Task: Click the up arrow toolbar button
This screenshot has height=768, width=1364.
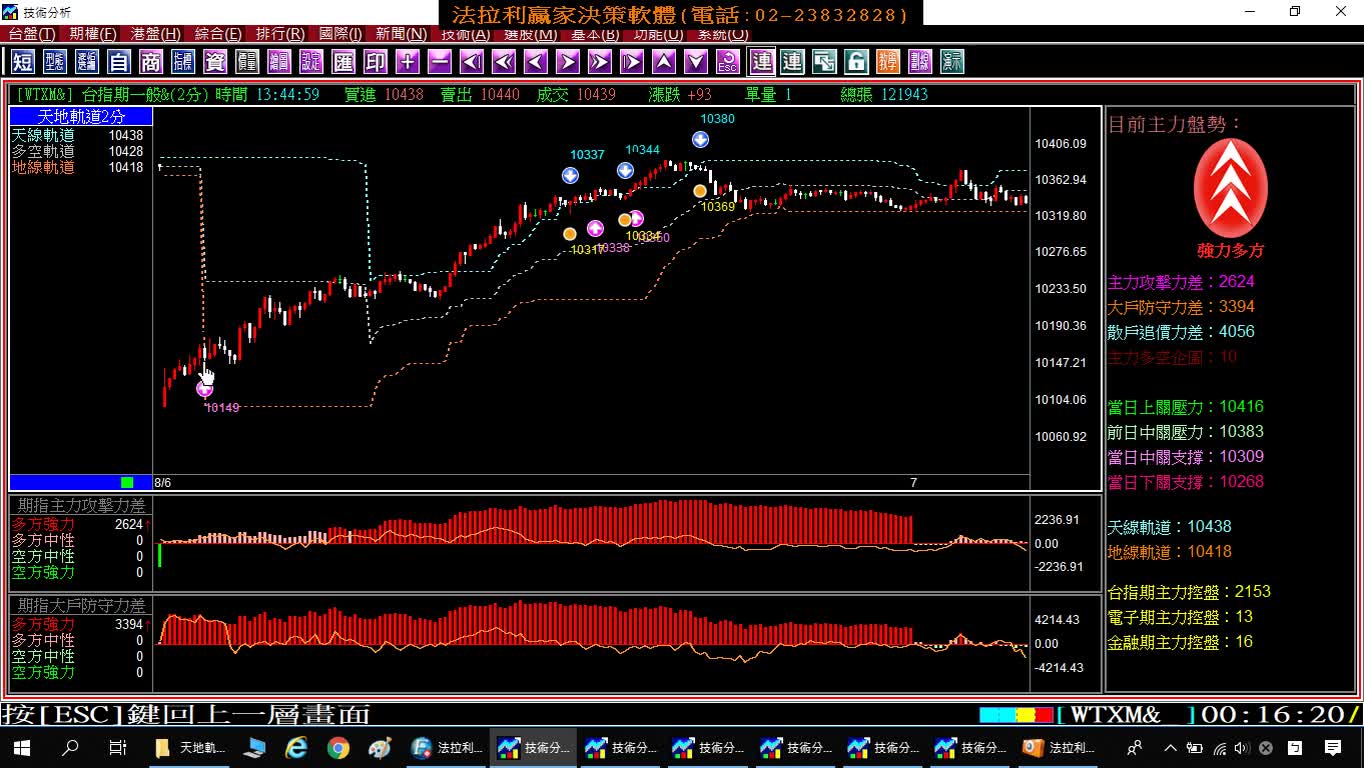Action: [664, 62]
